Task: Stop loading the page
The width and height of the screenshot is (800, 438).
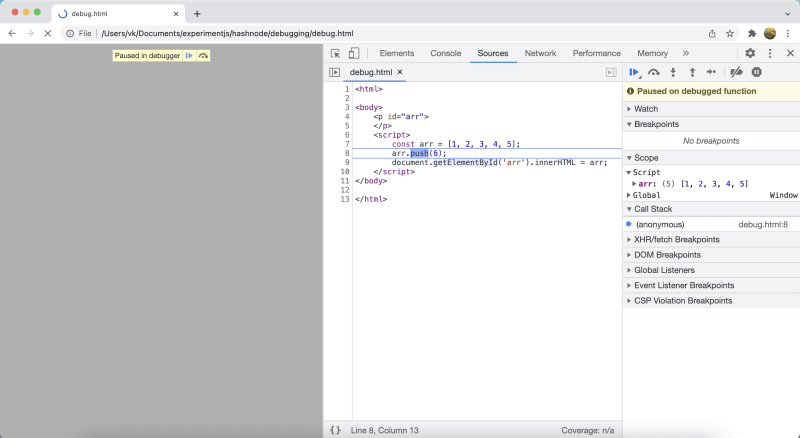Action: 47,34
